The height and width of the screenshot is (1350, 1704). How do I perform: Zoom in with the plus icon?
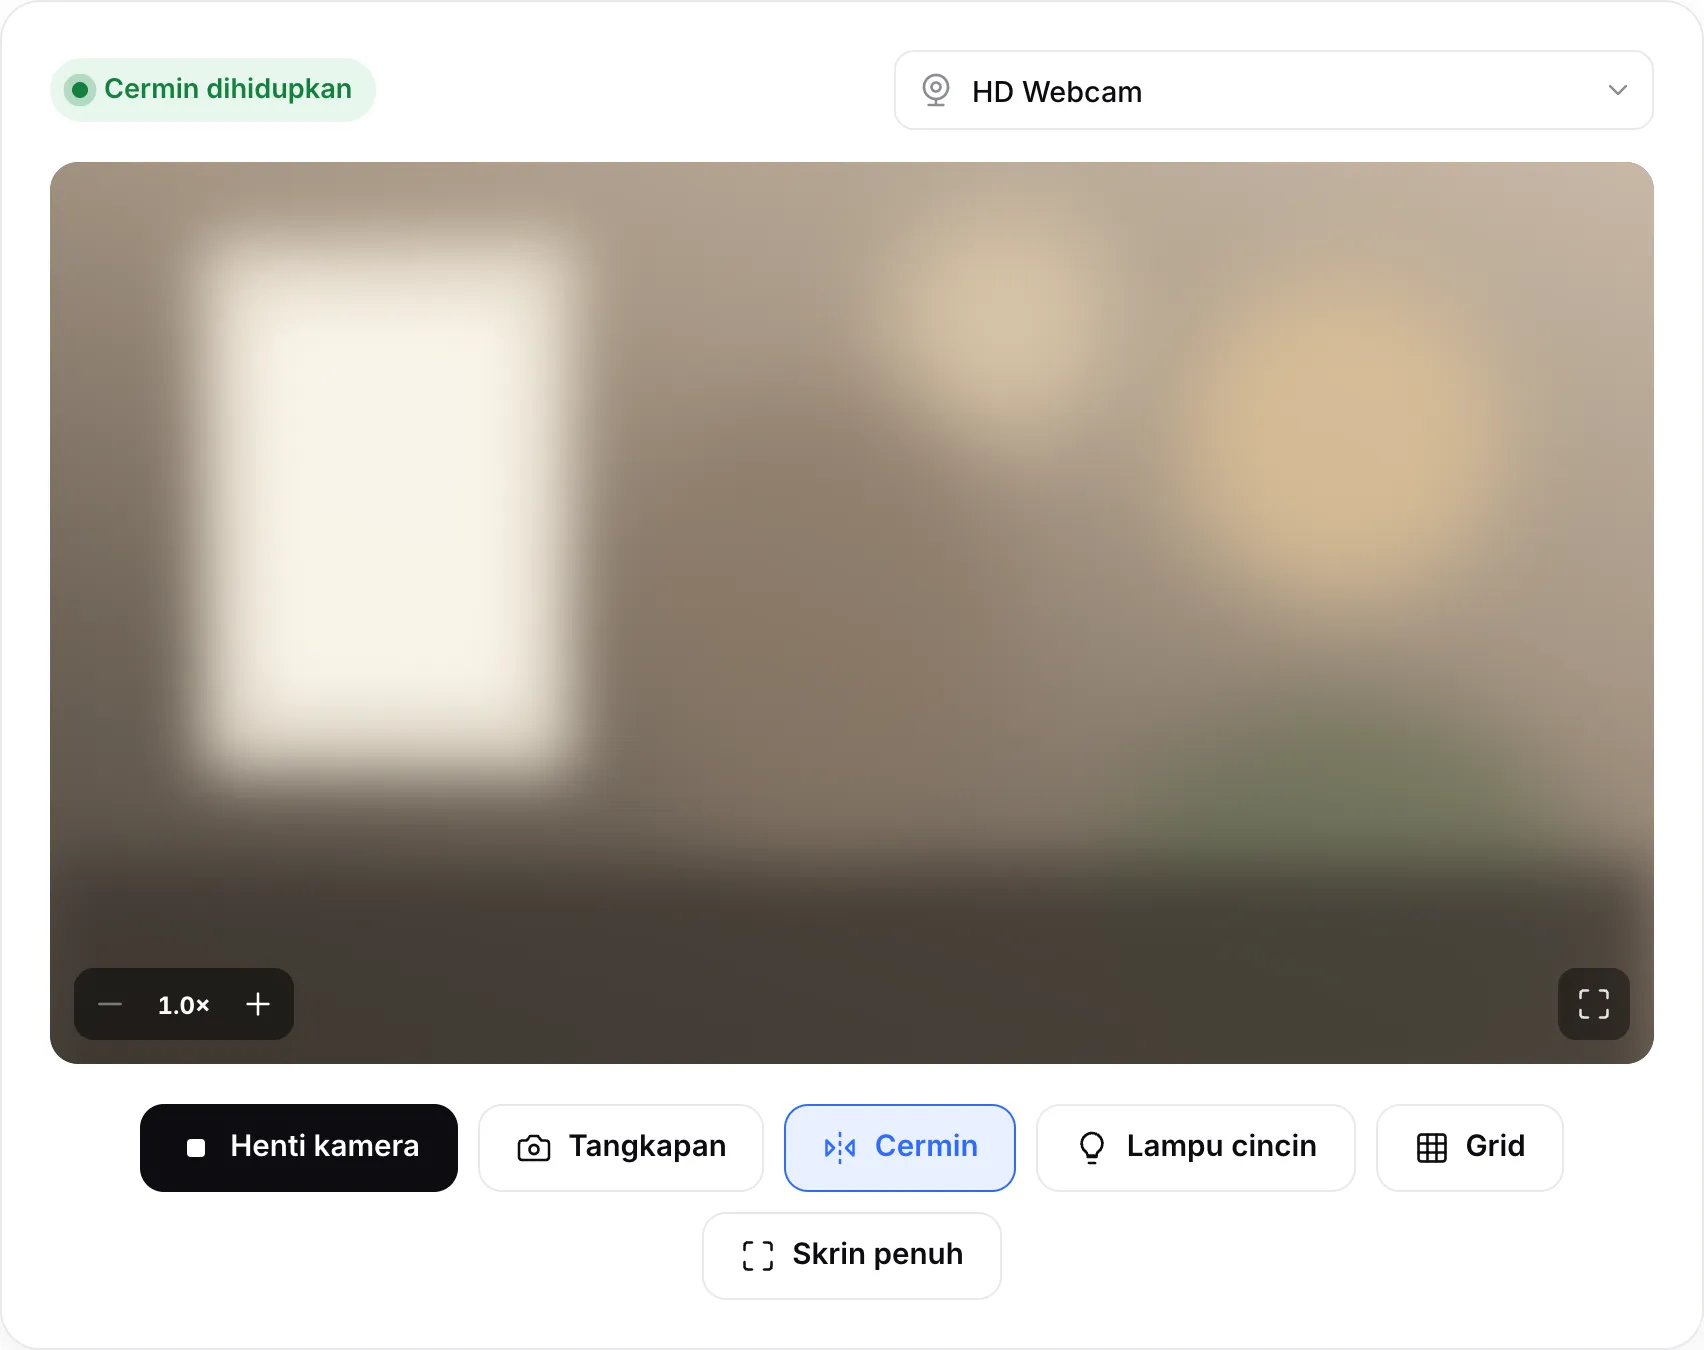(258, 1004)
